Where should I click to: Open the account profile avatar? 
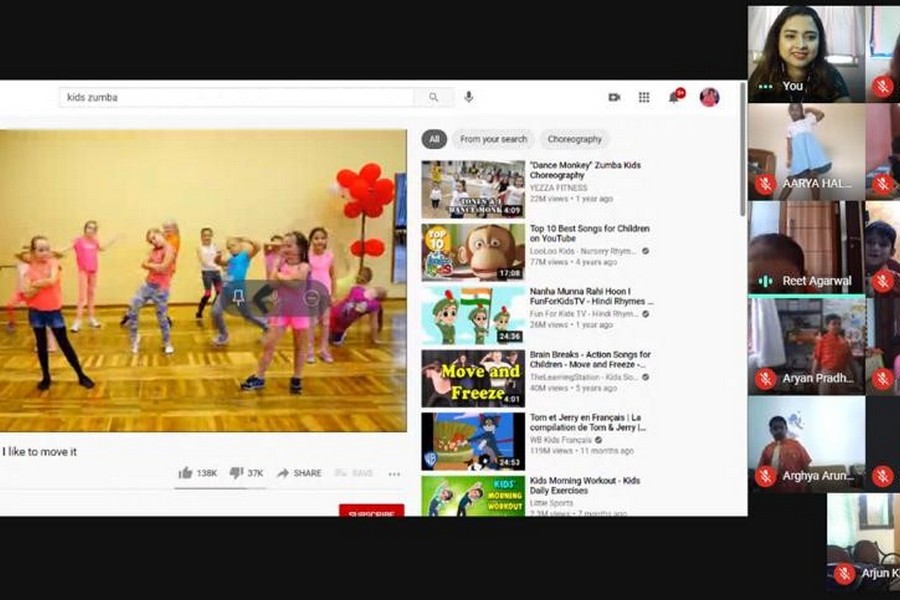pos(709,97)
